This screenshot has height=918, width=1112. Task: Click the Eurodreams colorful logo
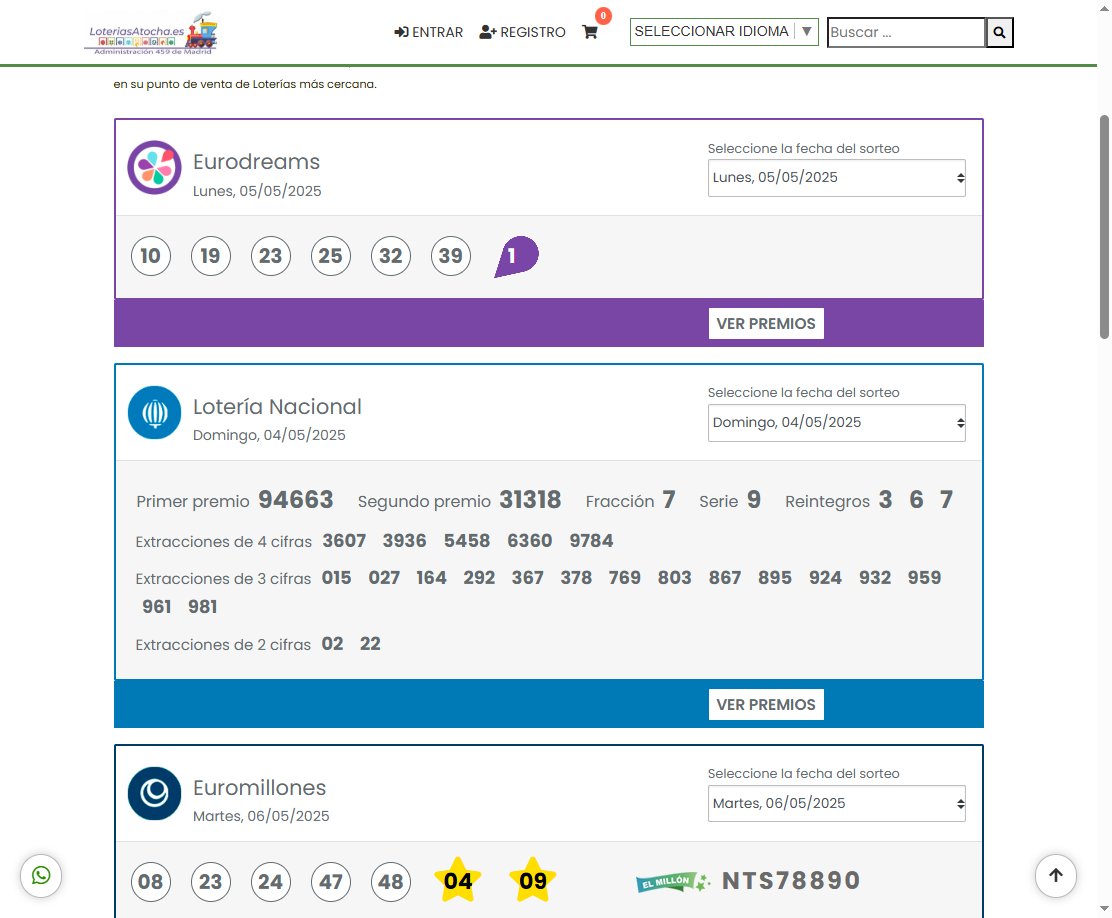point(155,167)
